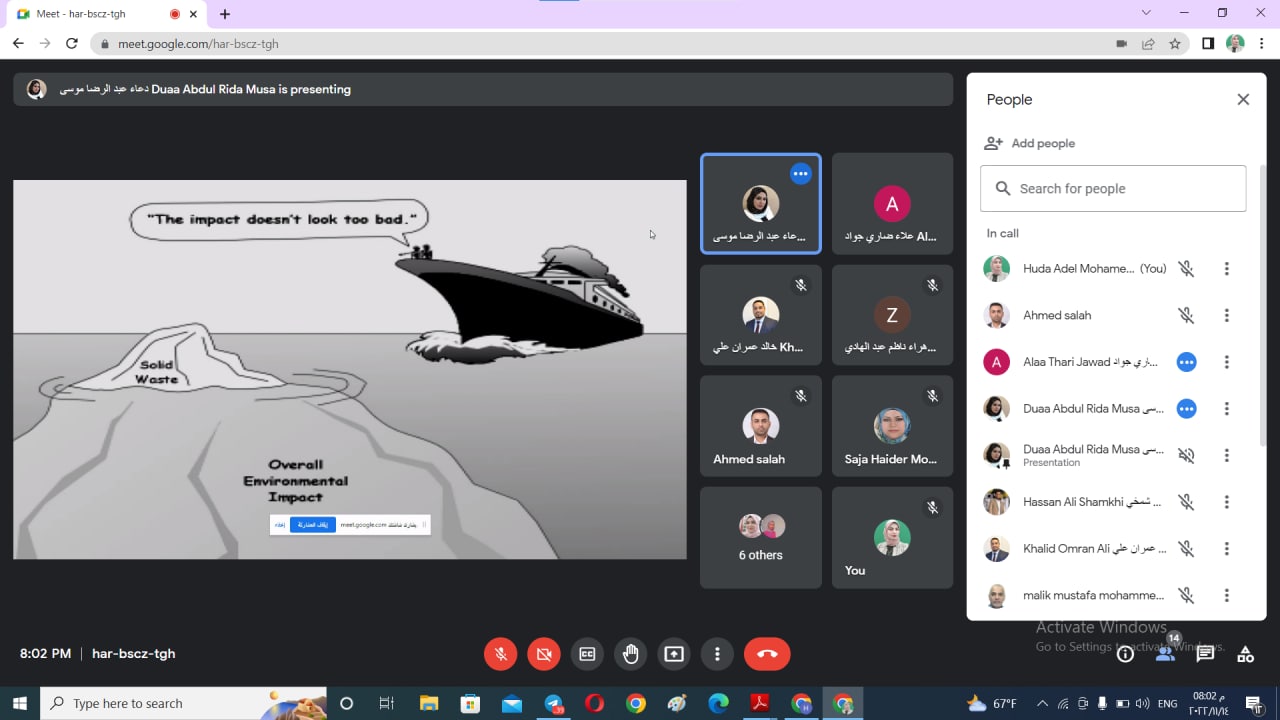The height and width of the screenshot is (720, 1280).
Task: Click the red leave call button
Action: pos(767,654)
